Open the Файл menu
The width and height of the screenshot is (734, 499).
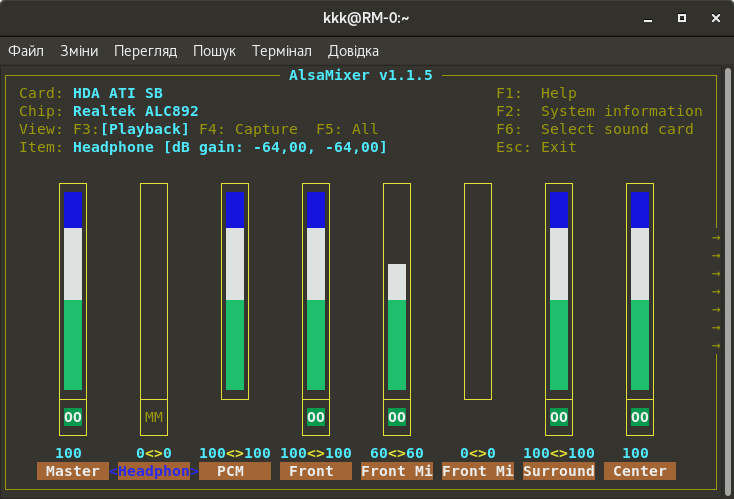(26, 51)
